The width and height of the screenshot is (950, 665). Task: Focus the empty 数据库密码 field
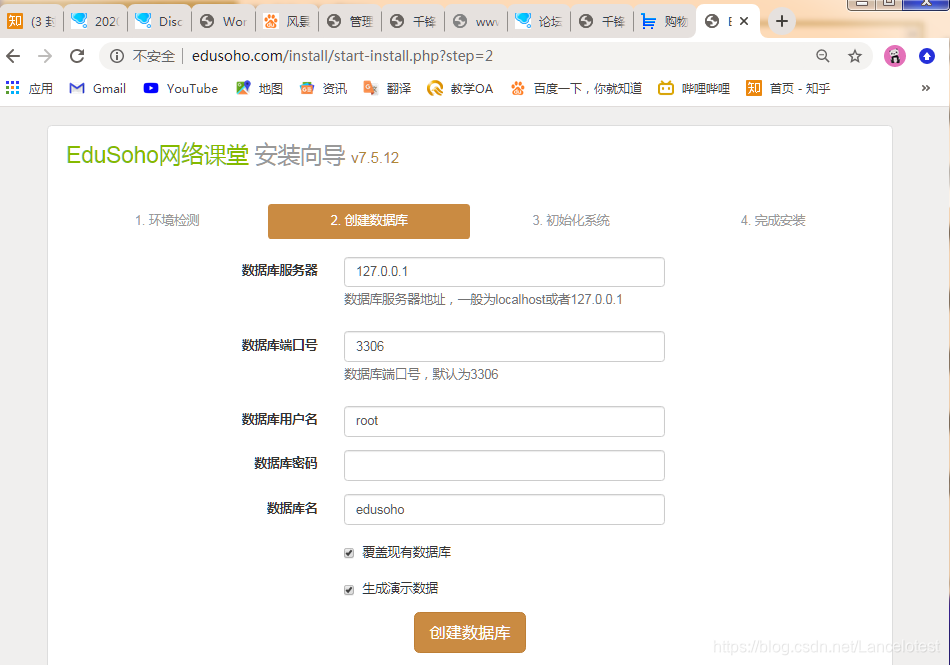504,466
